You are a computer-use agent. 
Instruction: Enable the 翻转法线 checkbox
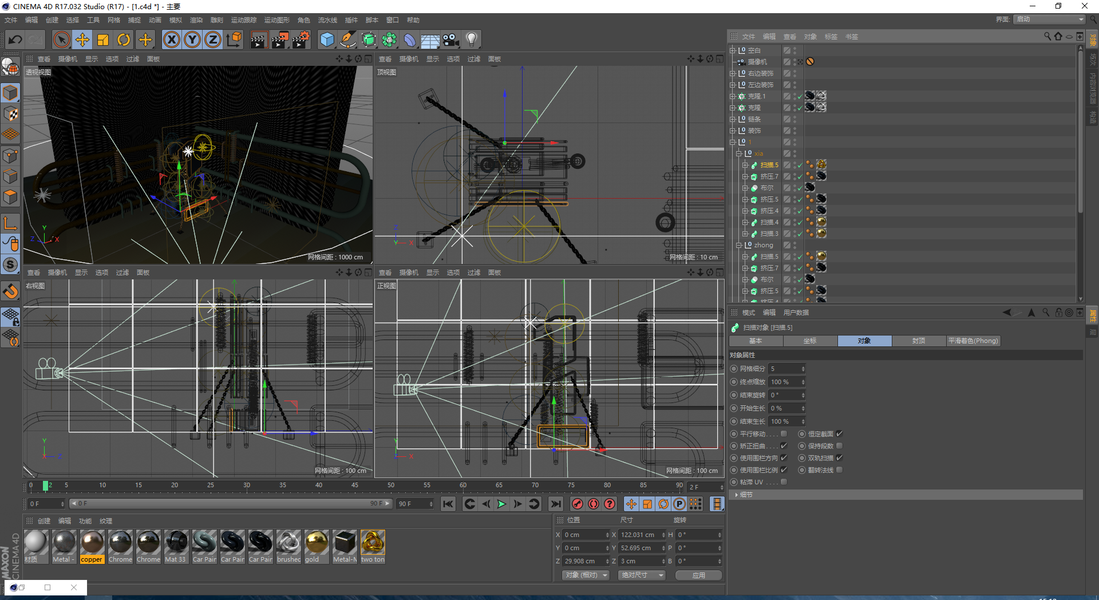click(x=839, y=470)
